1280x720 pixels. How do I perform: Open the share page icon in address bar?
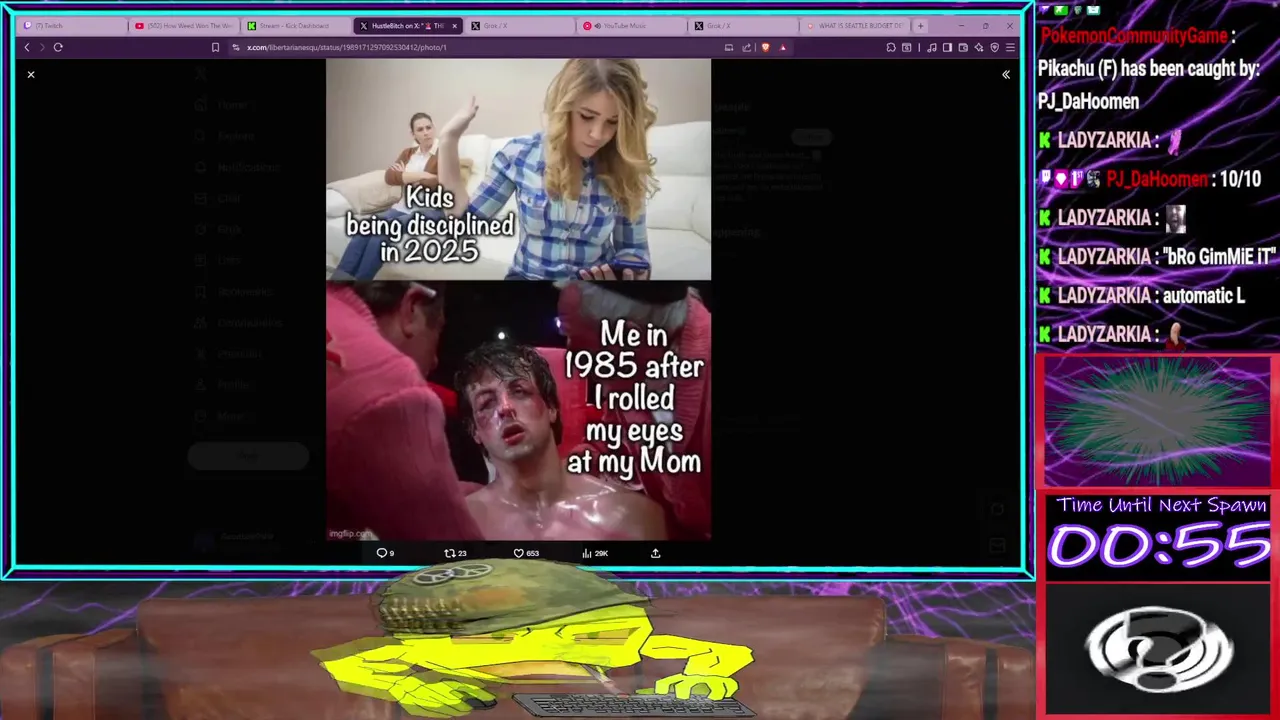click(746, 47)
